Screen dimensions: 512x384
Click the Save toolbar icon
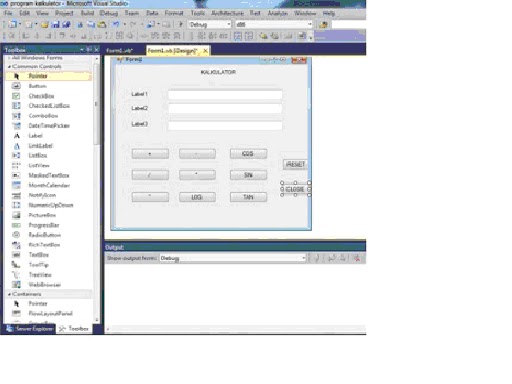point(55,25)
